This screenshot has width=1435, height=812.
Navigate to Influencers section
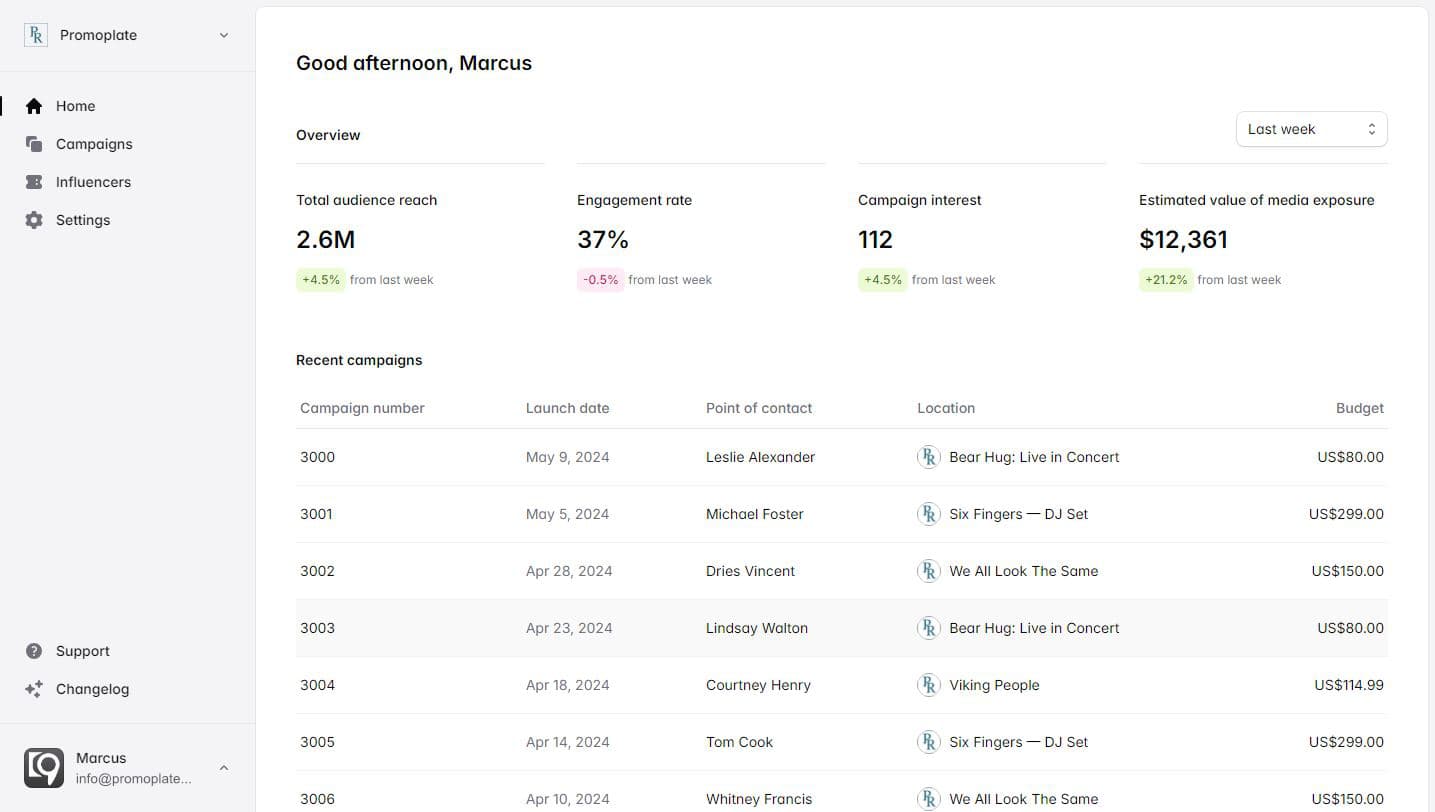(93, 182)
